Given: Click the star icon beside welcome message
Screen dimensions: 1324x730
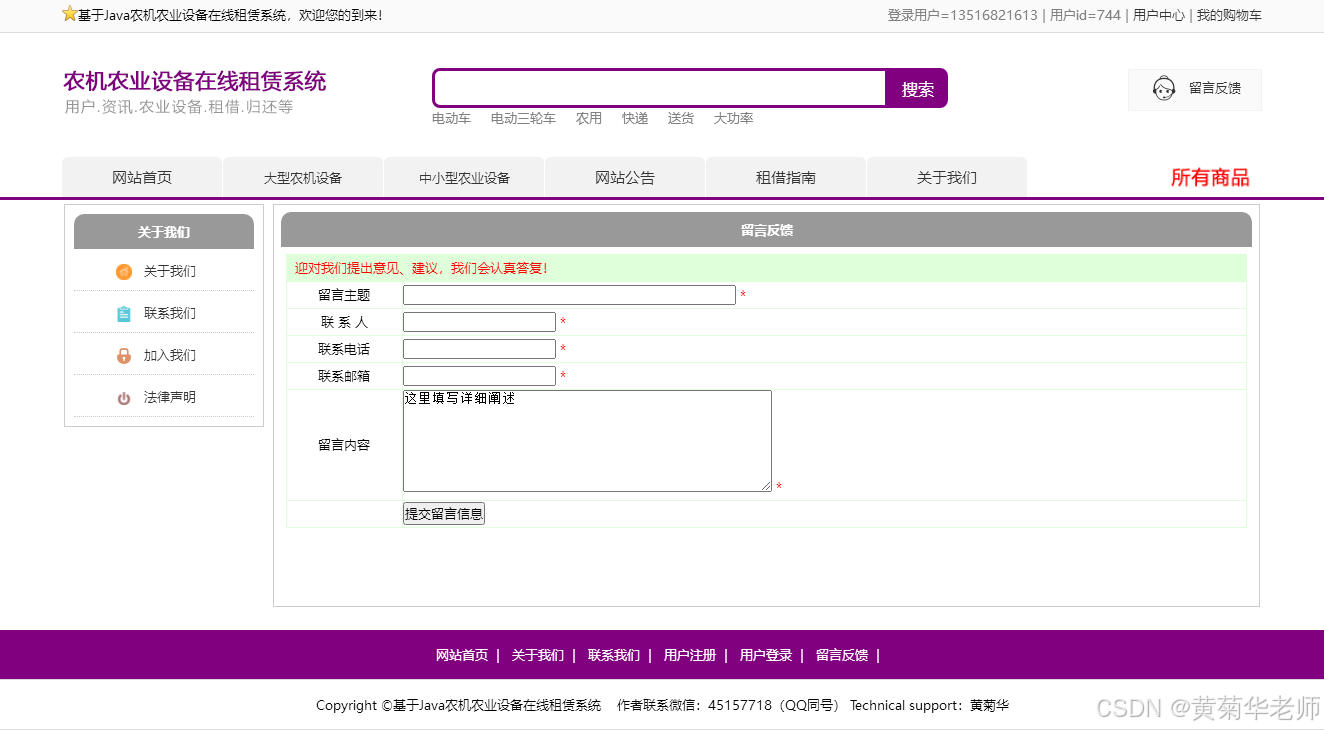Looking at the screenshot, I should point(70,14).
